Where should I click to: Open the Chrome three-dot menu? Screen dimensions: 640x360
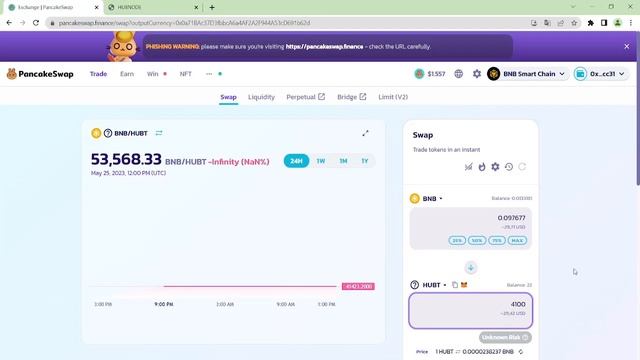(631, 23)
